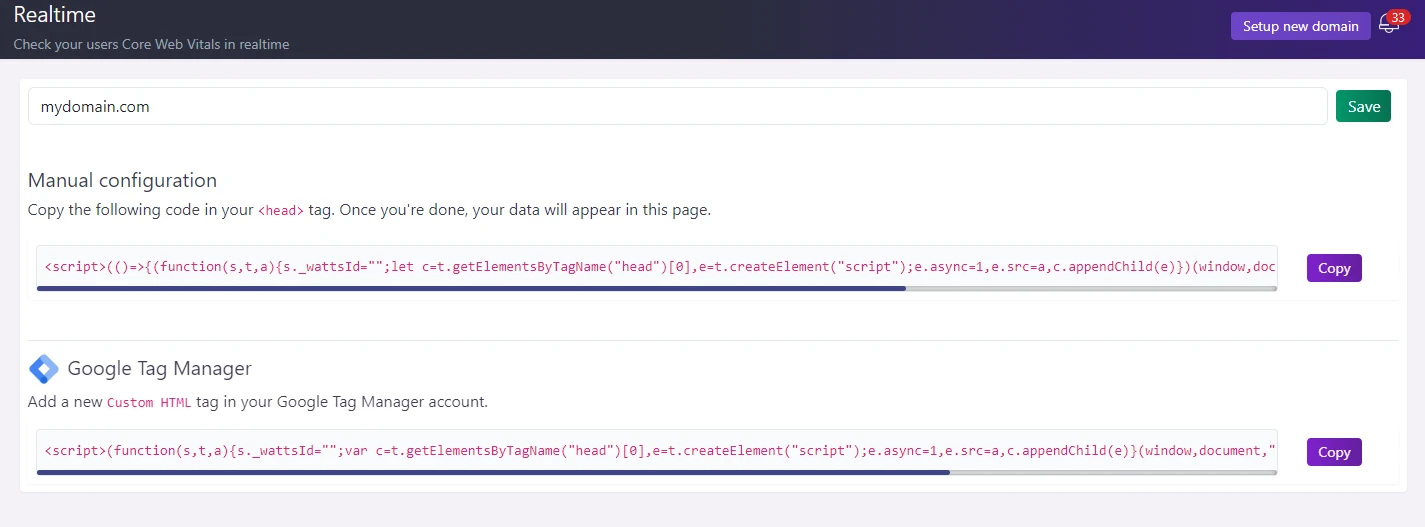
Task: Click the Custom HTML code label
Action: pyautogui.click(x=148, y=402)
